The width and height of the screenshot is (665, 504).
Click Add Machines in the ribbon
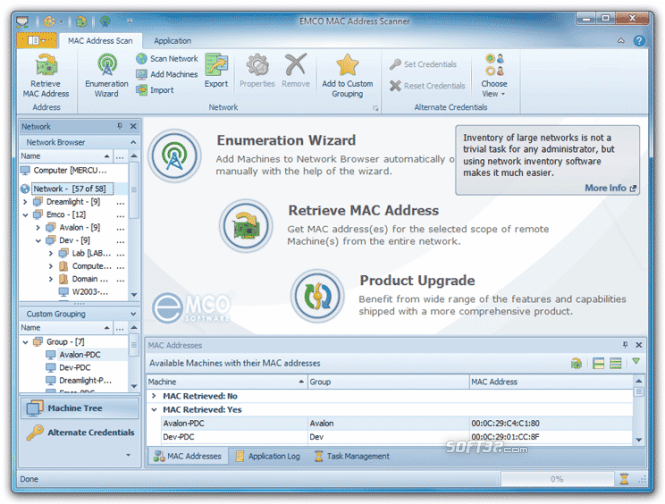pyautogui.click(x=167, y=74)
